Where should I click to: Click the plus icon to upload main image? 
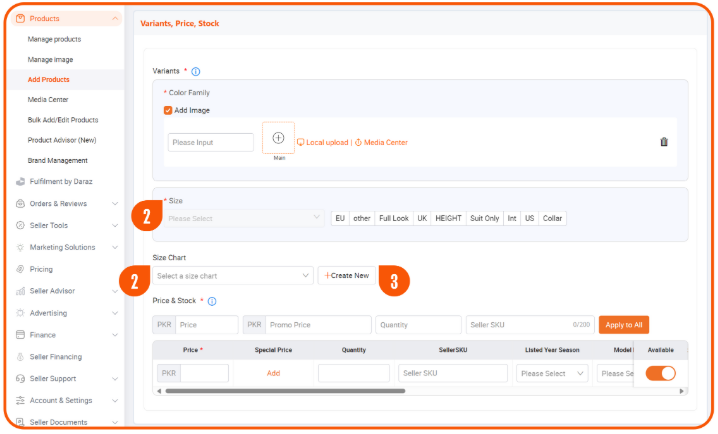click(278, 138)
